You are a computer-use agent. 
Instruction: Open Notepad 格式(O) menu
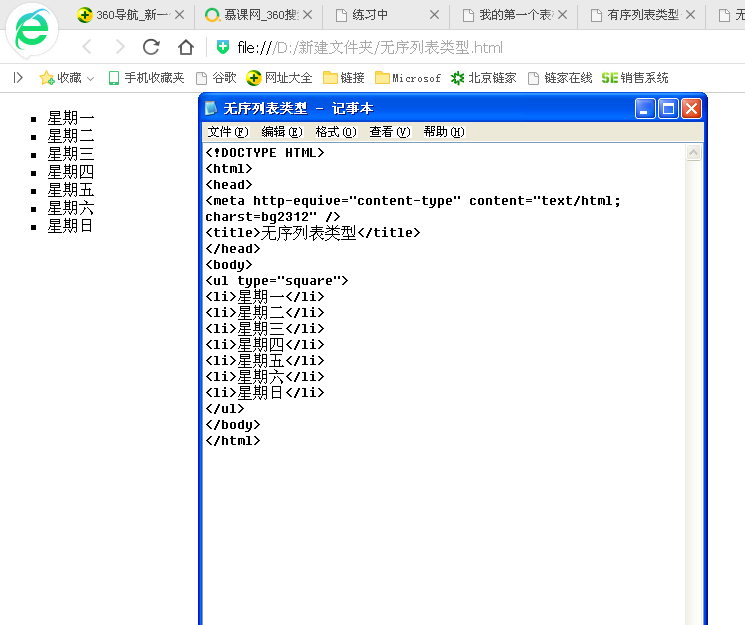335,132
